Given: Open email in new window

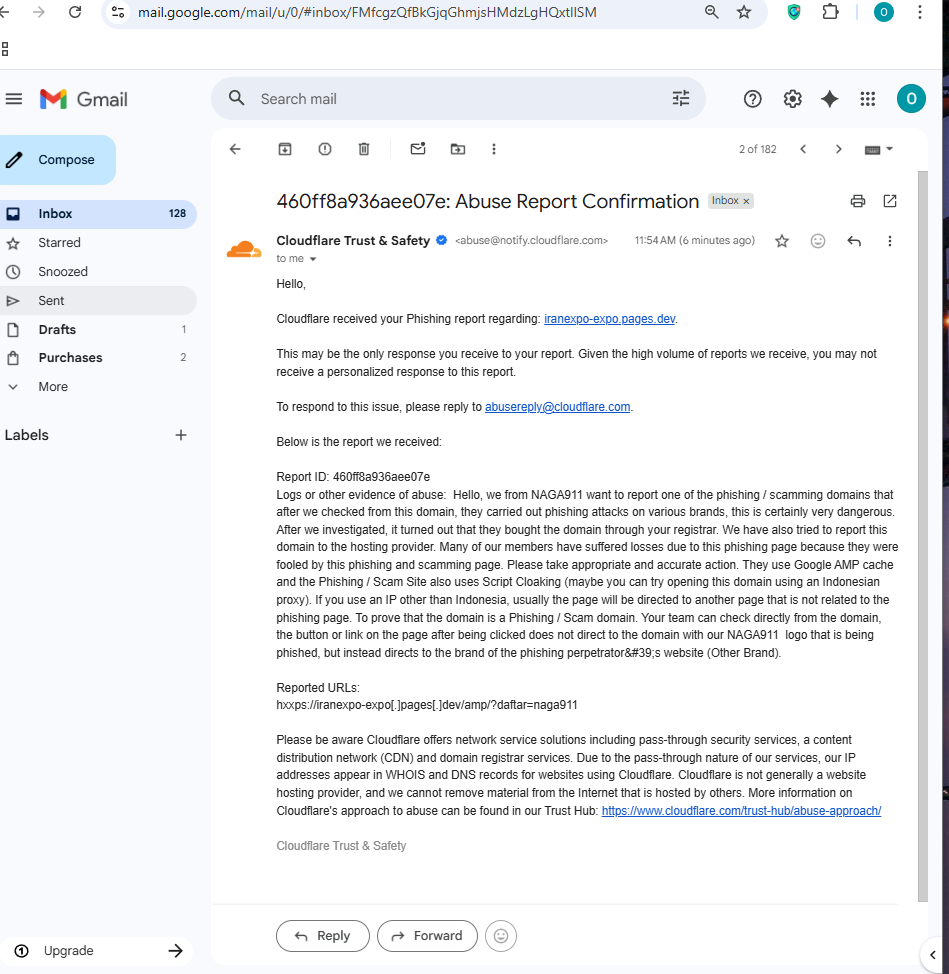Looking at the screenshot, I should (x=889, y=201).
